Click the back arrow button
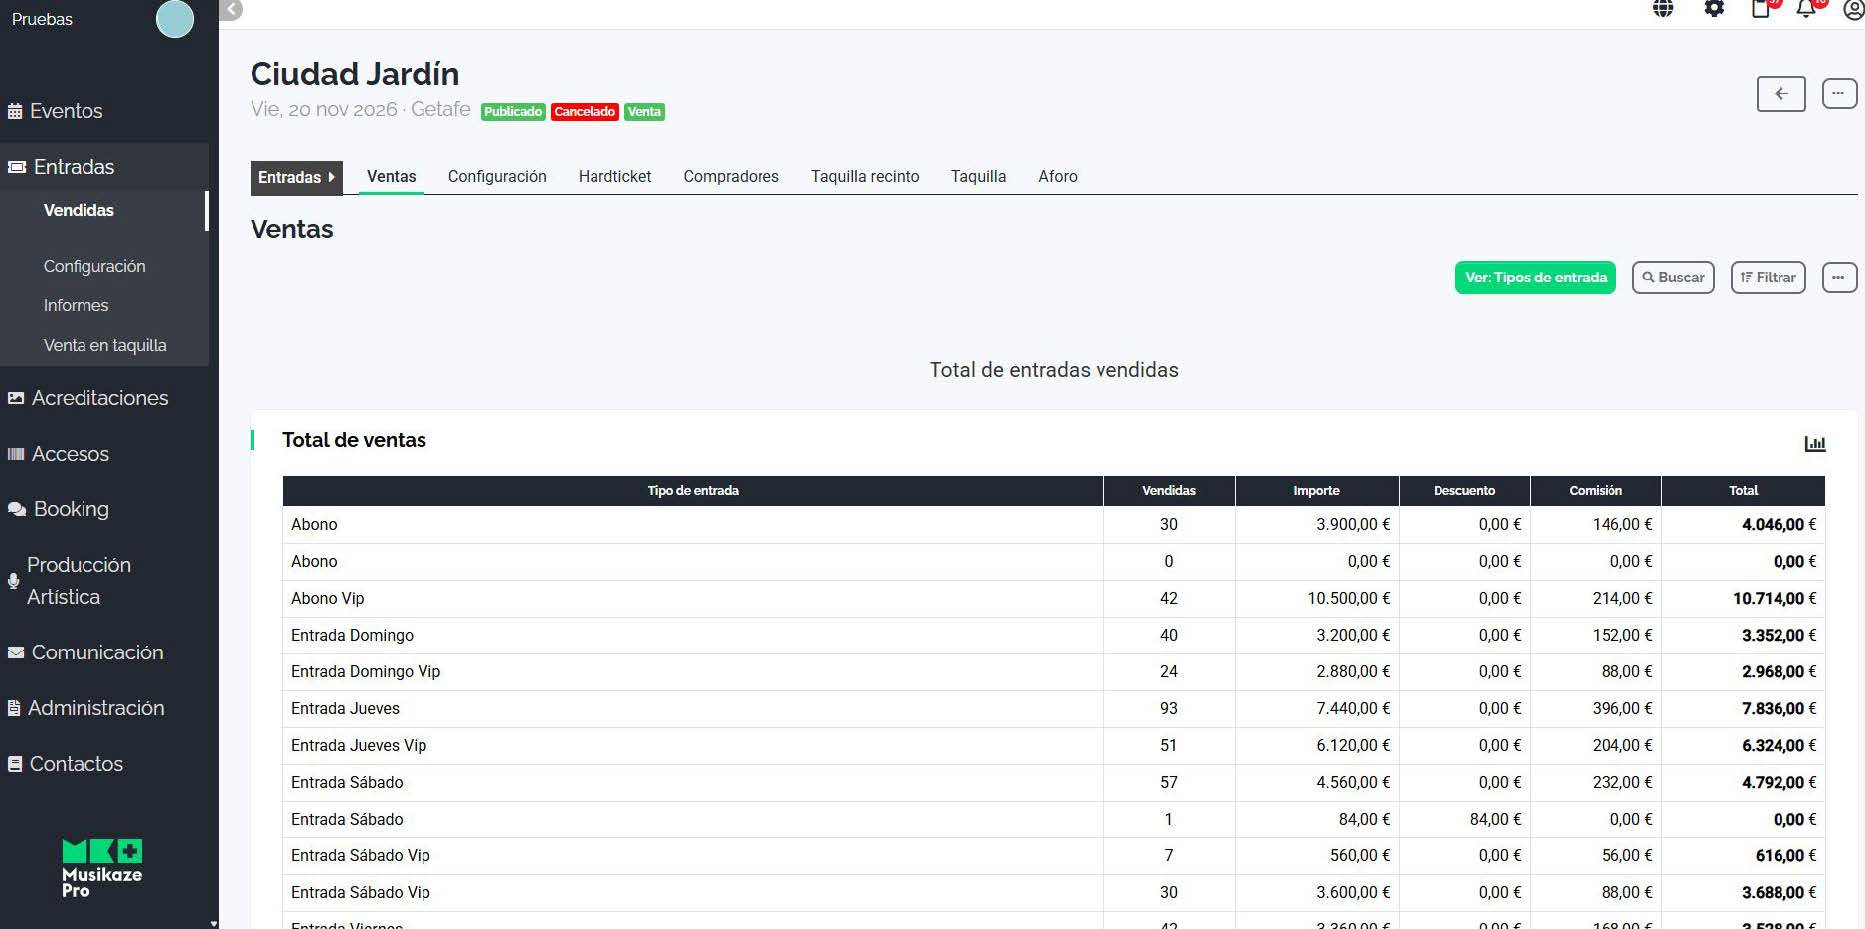Screen dimensions: 1865x929 pos(1781,94)
